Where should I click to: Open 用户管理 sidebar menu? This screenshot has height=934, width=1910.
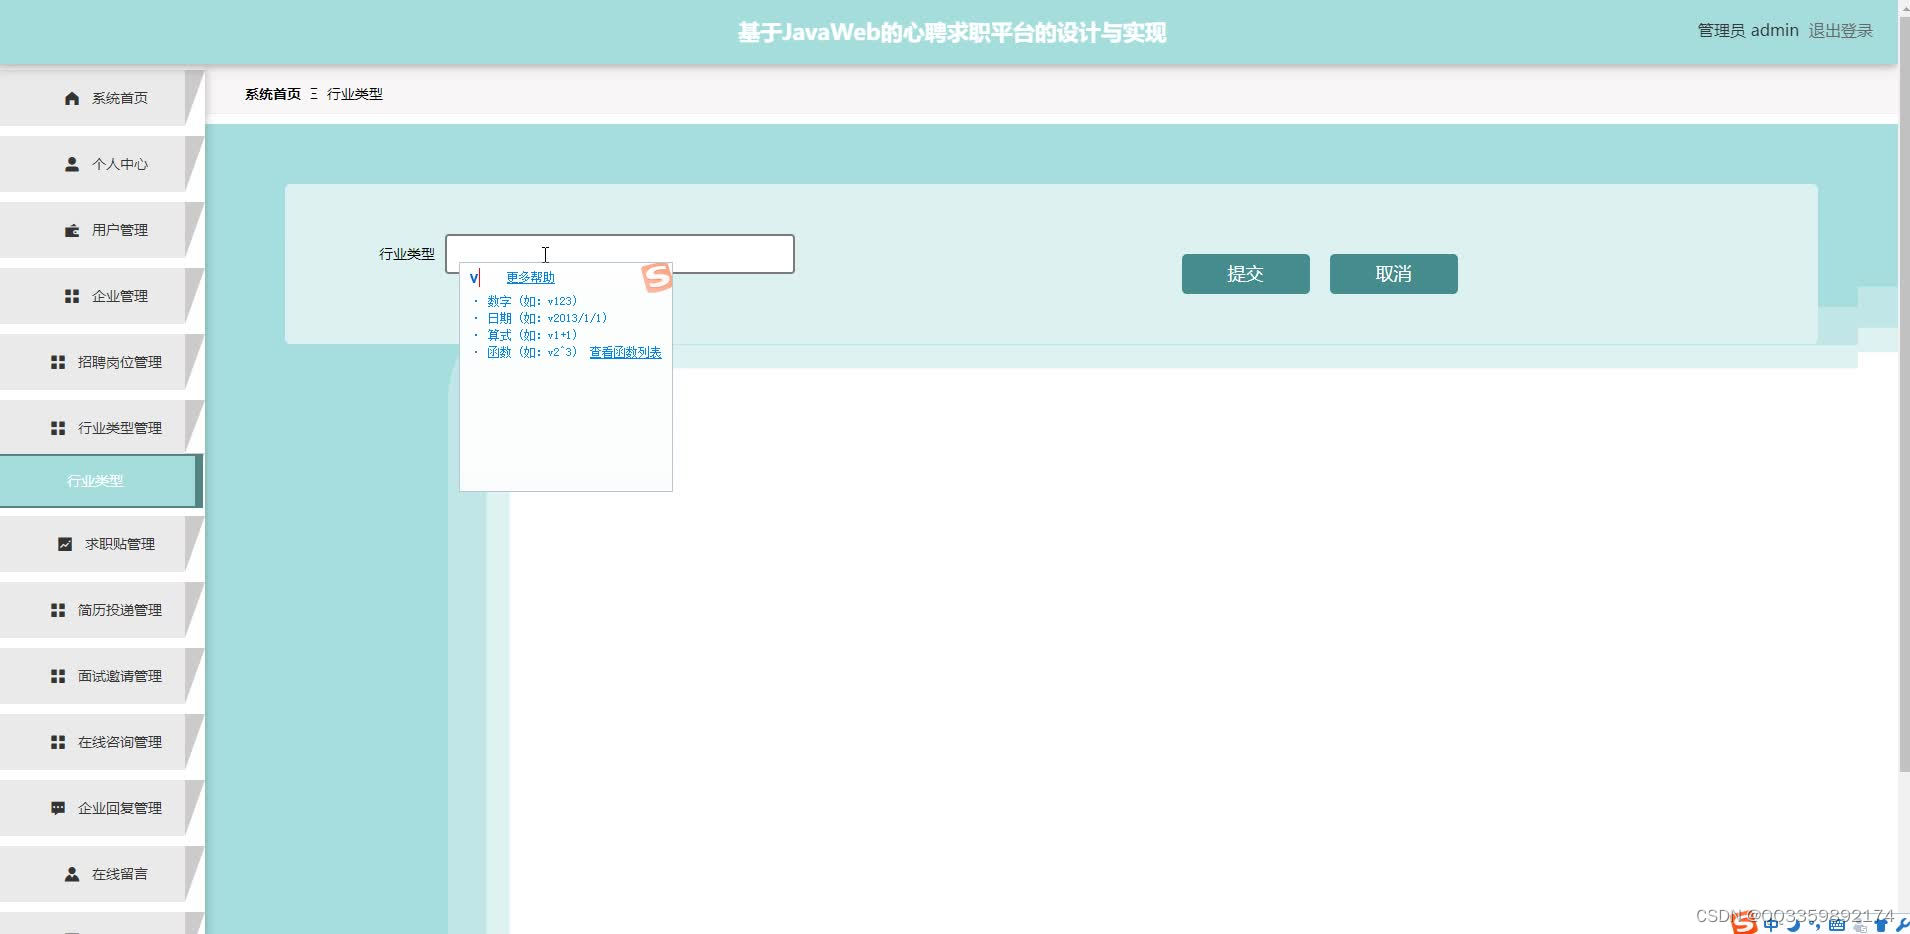click(x=102, y=230)
